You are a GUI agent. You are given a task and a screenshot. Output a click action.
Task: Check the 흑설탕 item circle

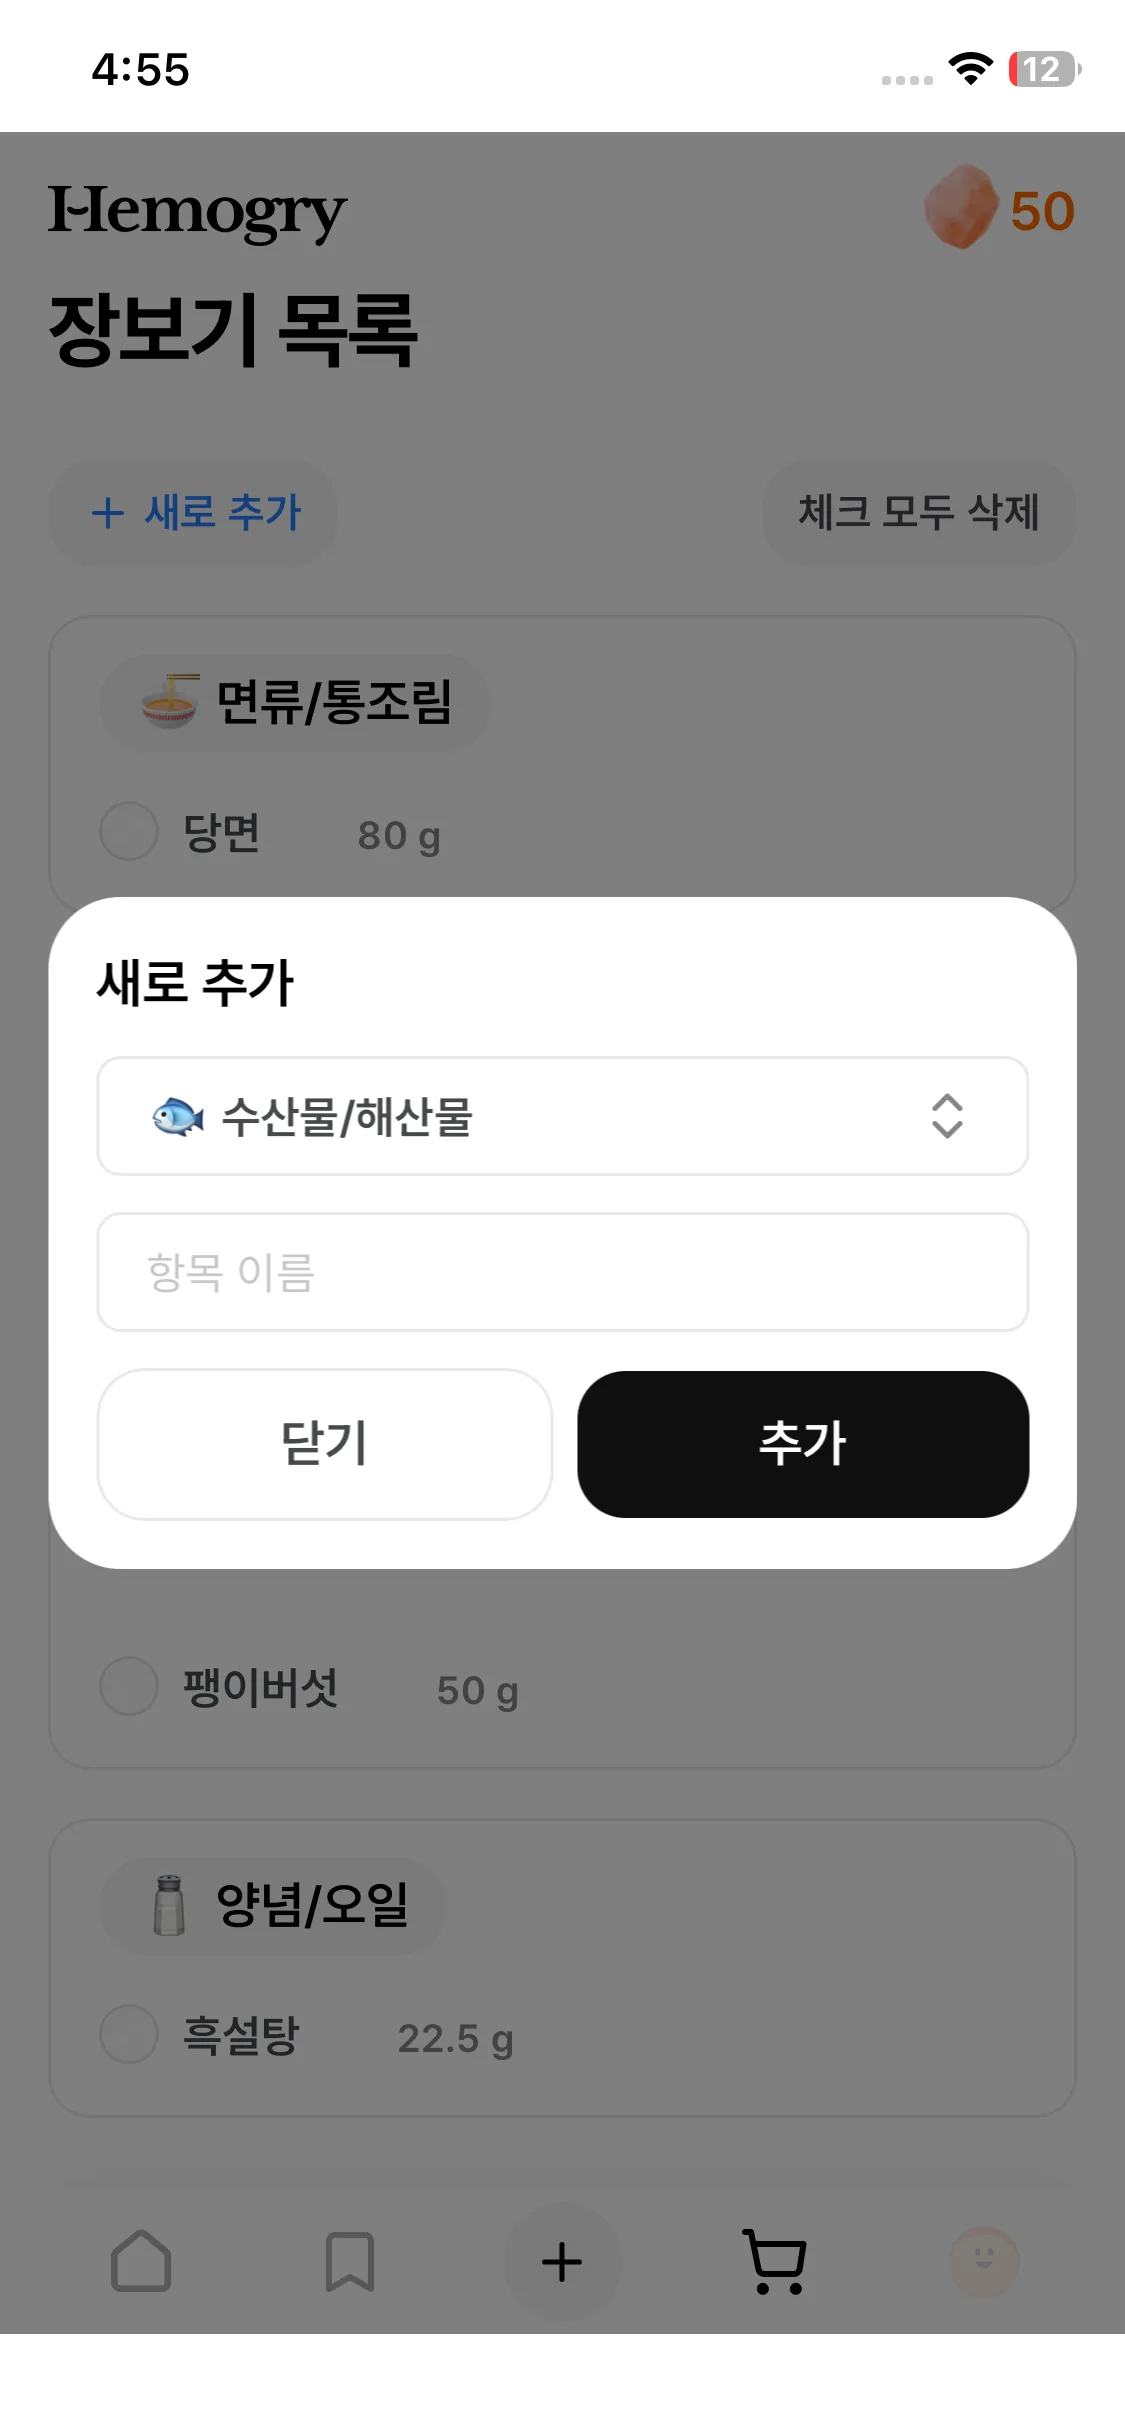[x=129, y=2034]
